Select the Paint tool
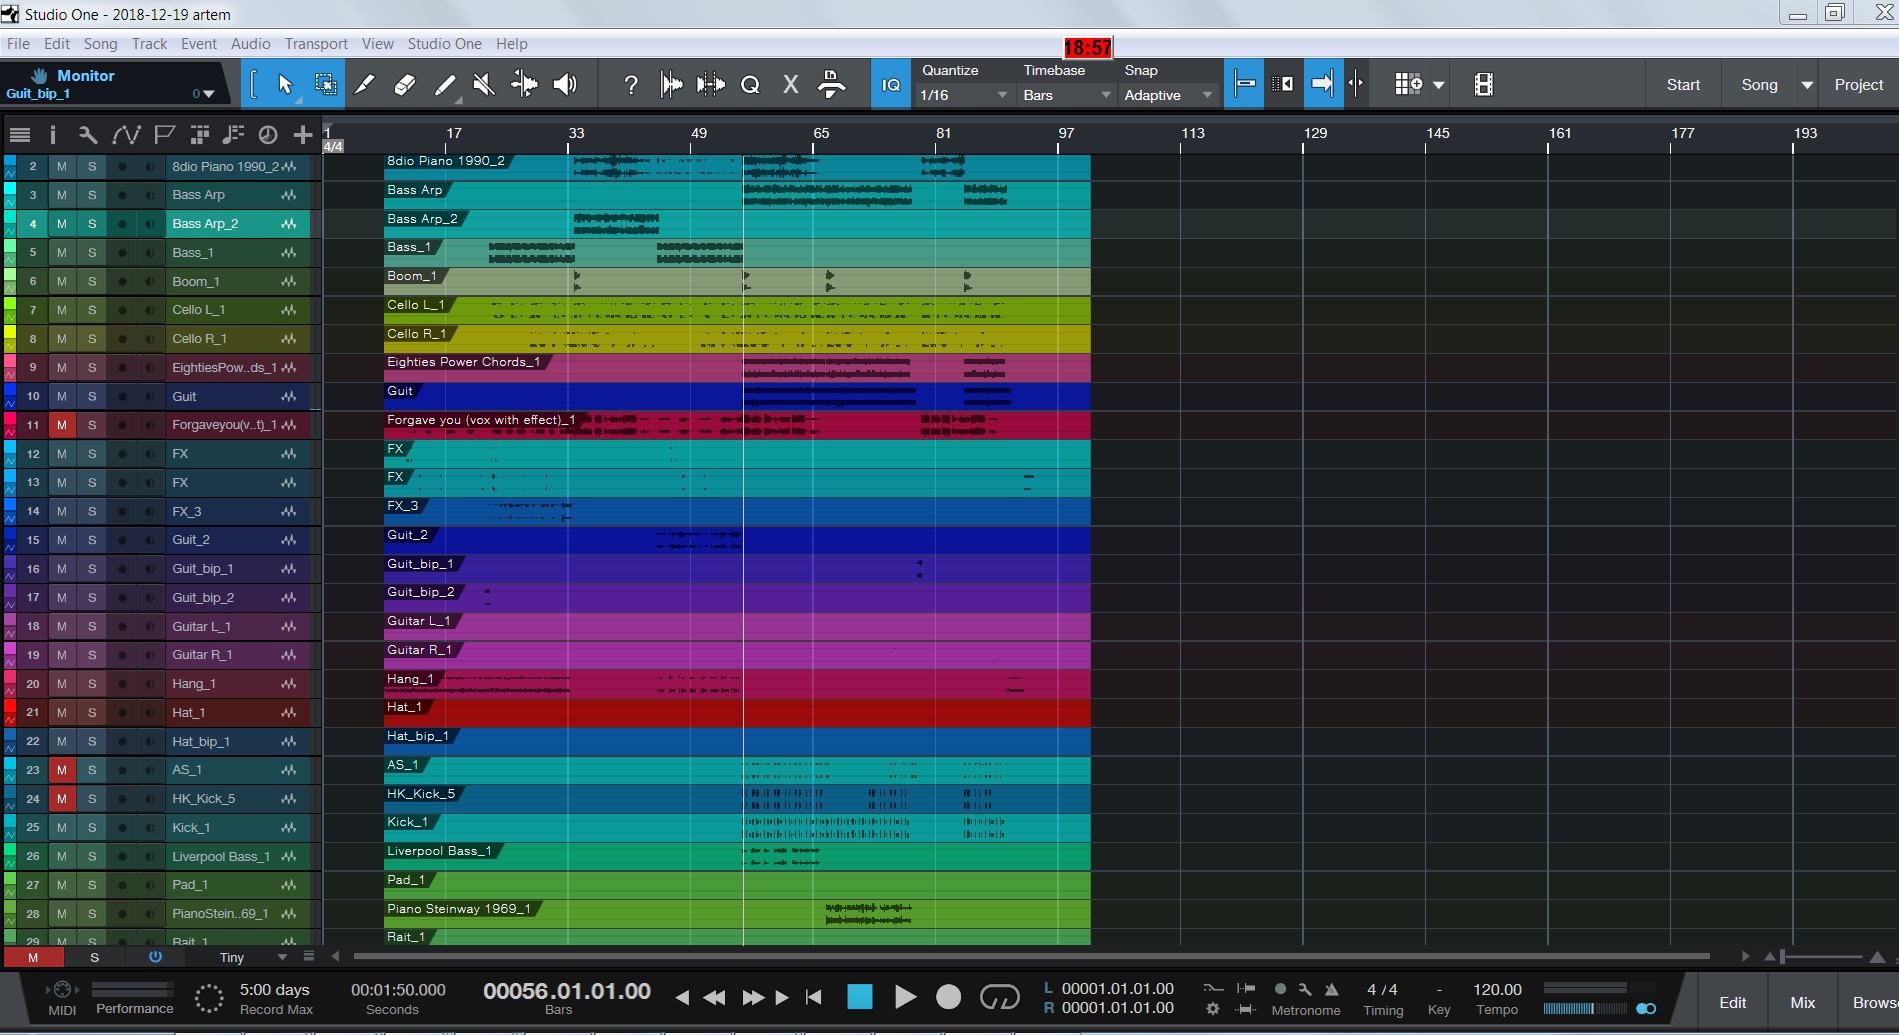Image resolution: width=1899 pixels, height=1035 pixels. (x=445, y=85)
